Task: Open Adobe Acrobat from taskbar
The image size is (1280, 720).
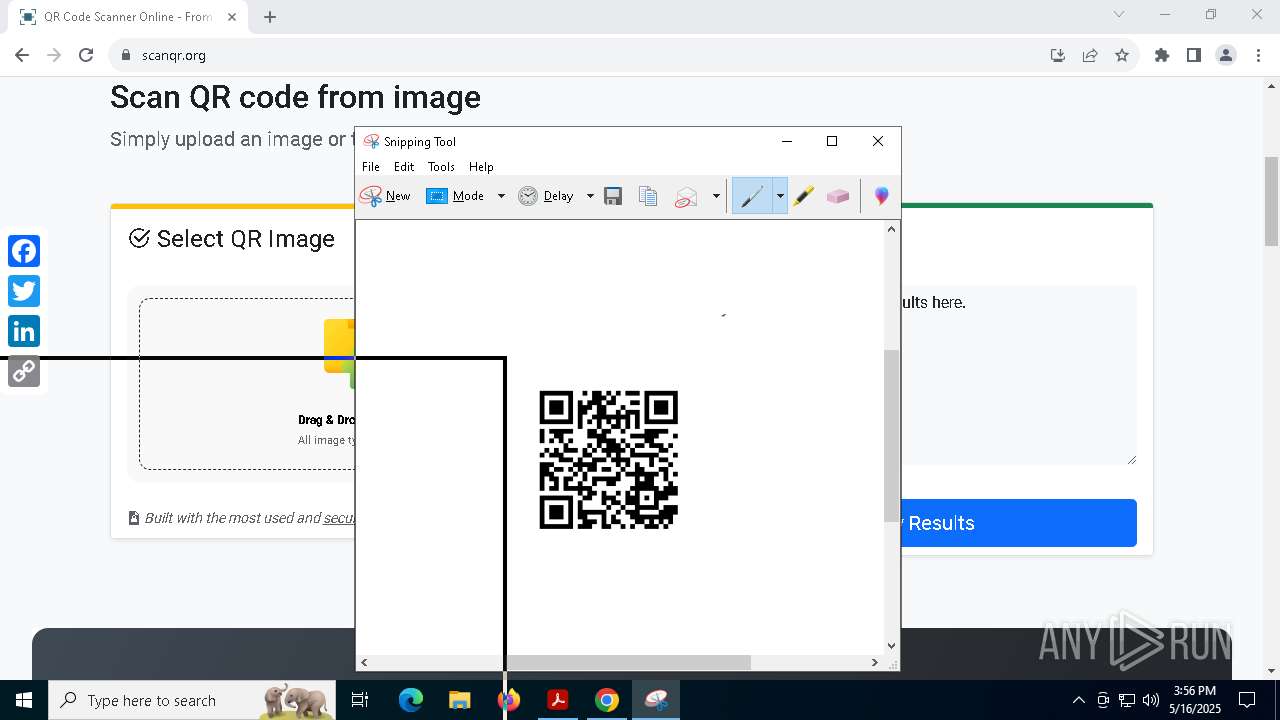Action: [x=557, y=700]
